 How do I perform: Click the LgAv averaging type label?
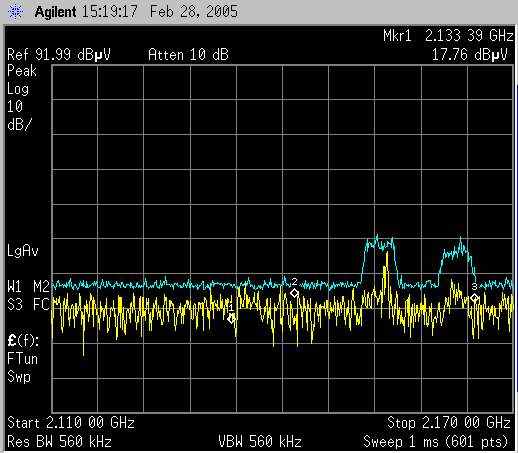click(23, 251)
